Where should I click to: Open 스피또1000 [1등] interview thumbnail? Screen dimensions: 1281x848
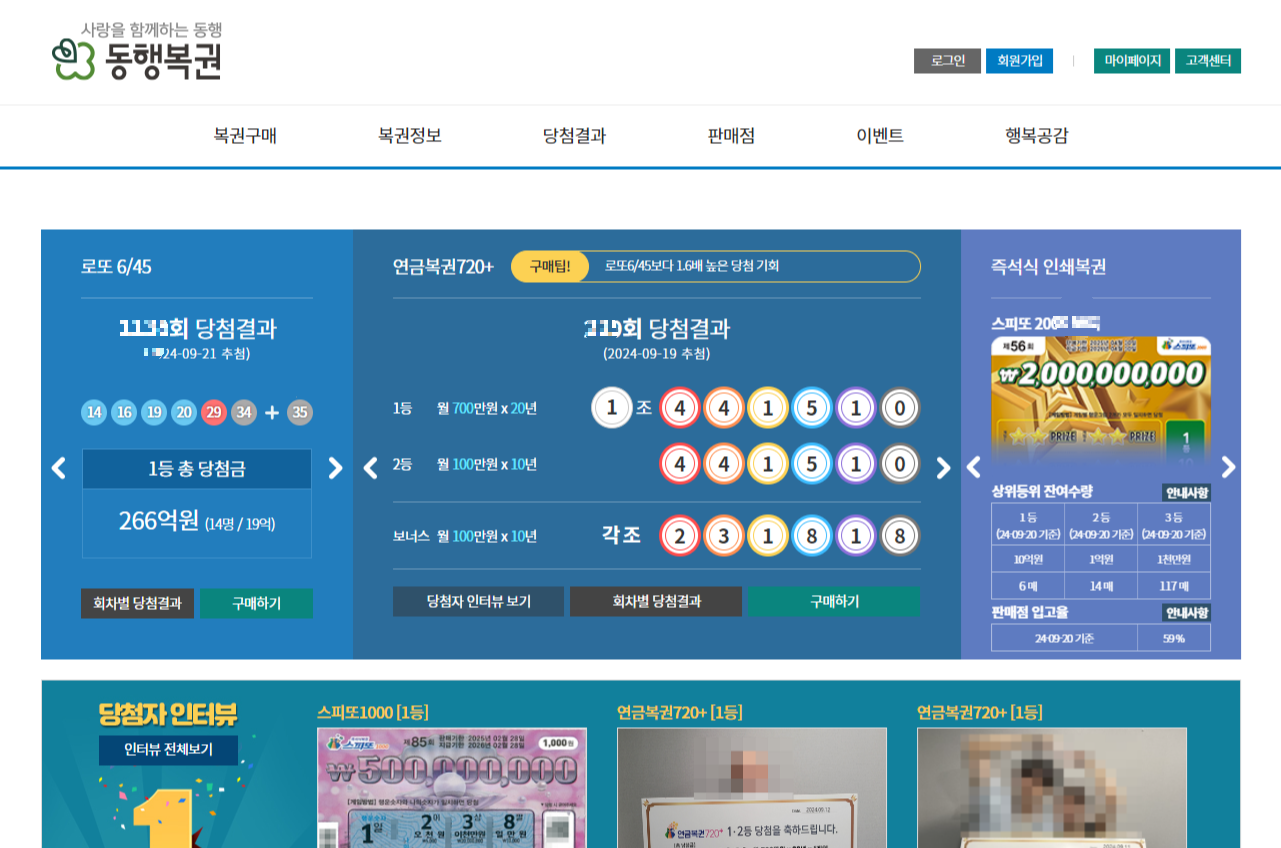452,788
